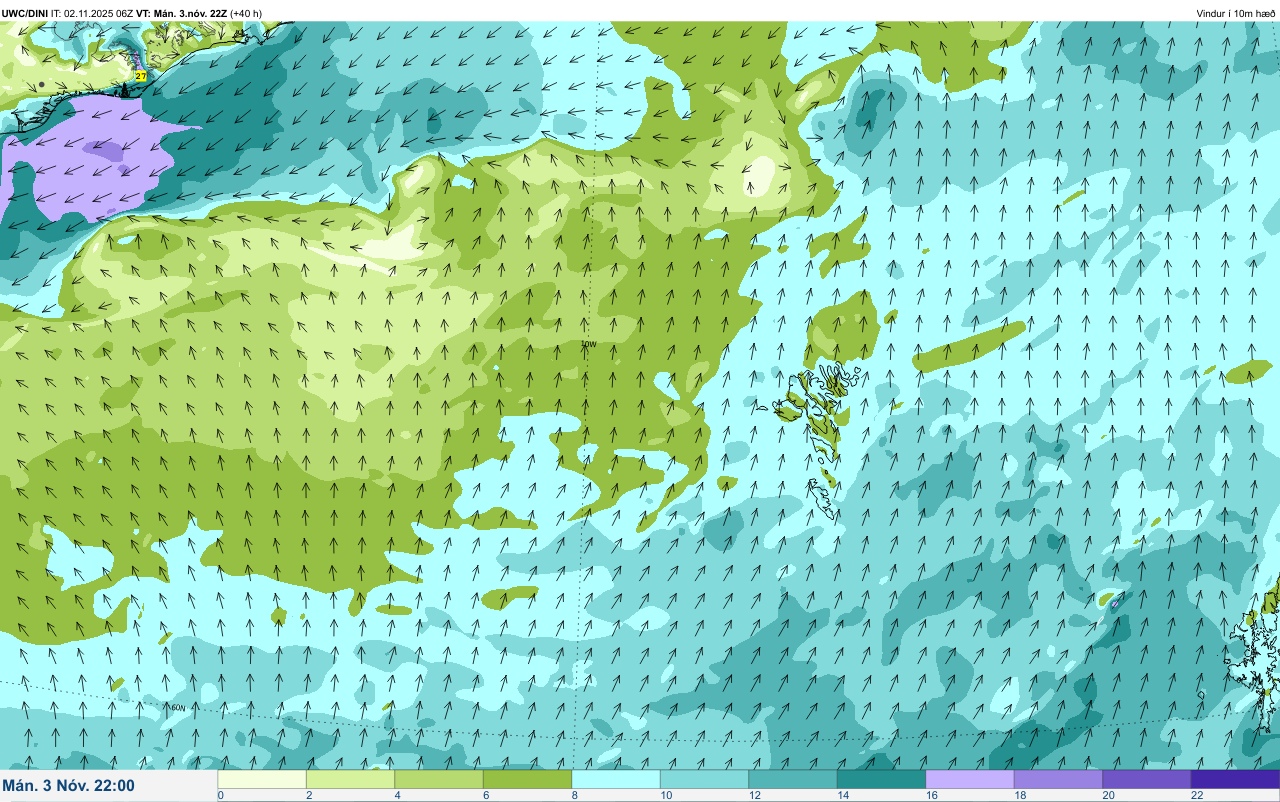1280x802 pixels.
Task: Click the 2–4 light green legend swatch
Action: 350,779
